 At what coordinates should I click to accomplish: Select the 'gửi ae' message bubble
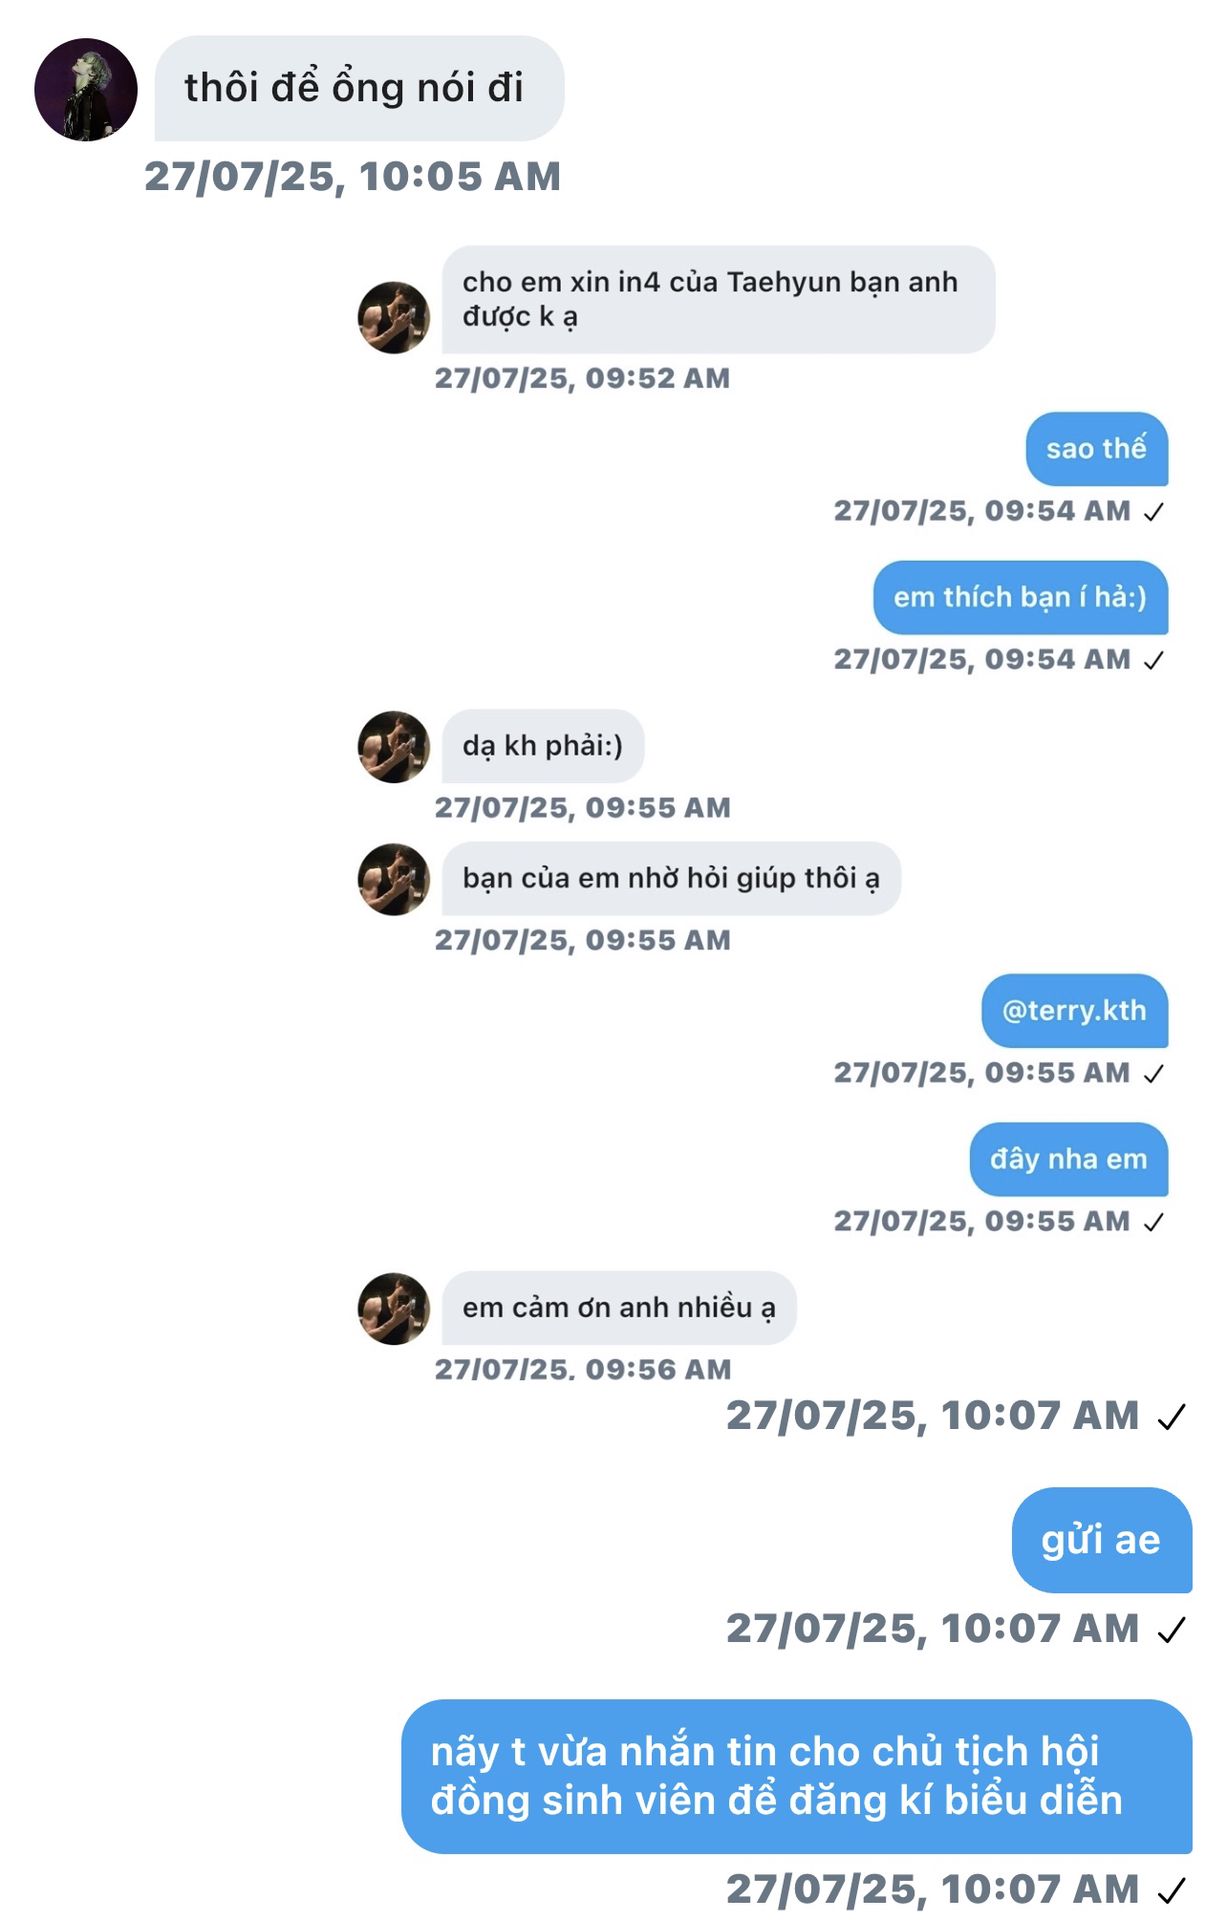(x=1102, y=1540)
